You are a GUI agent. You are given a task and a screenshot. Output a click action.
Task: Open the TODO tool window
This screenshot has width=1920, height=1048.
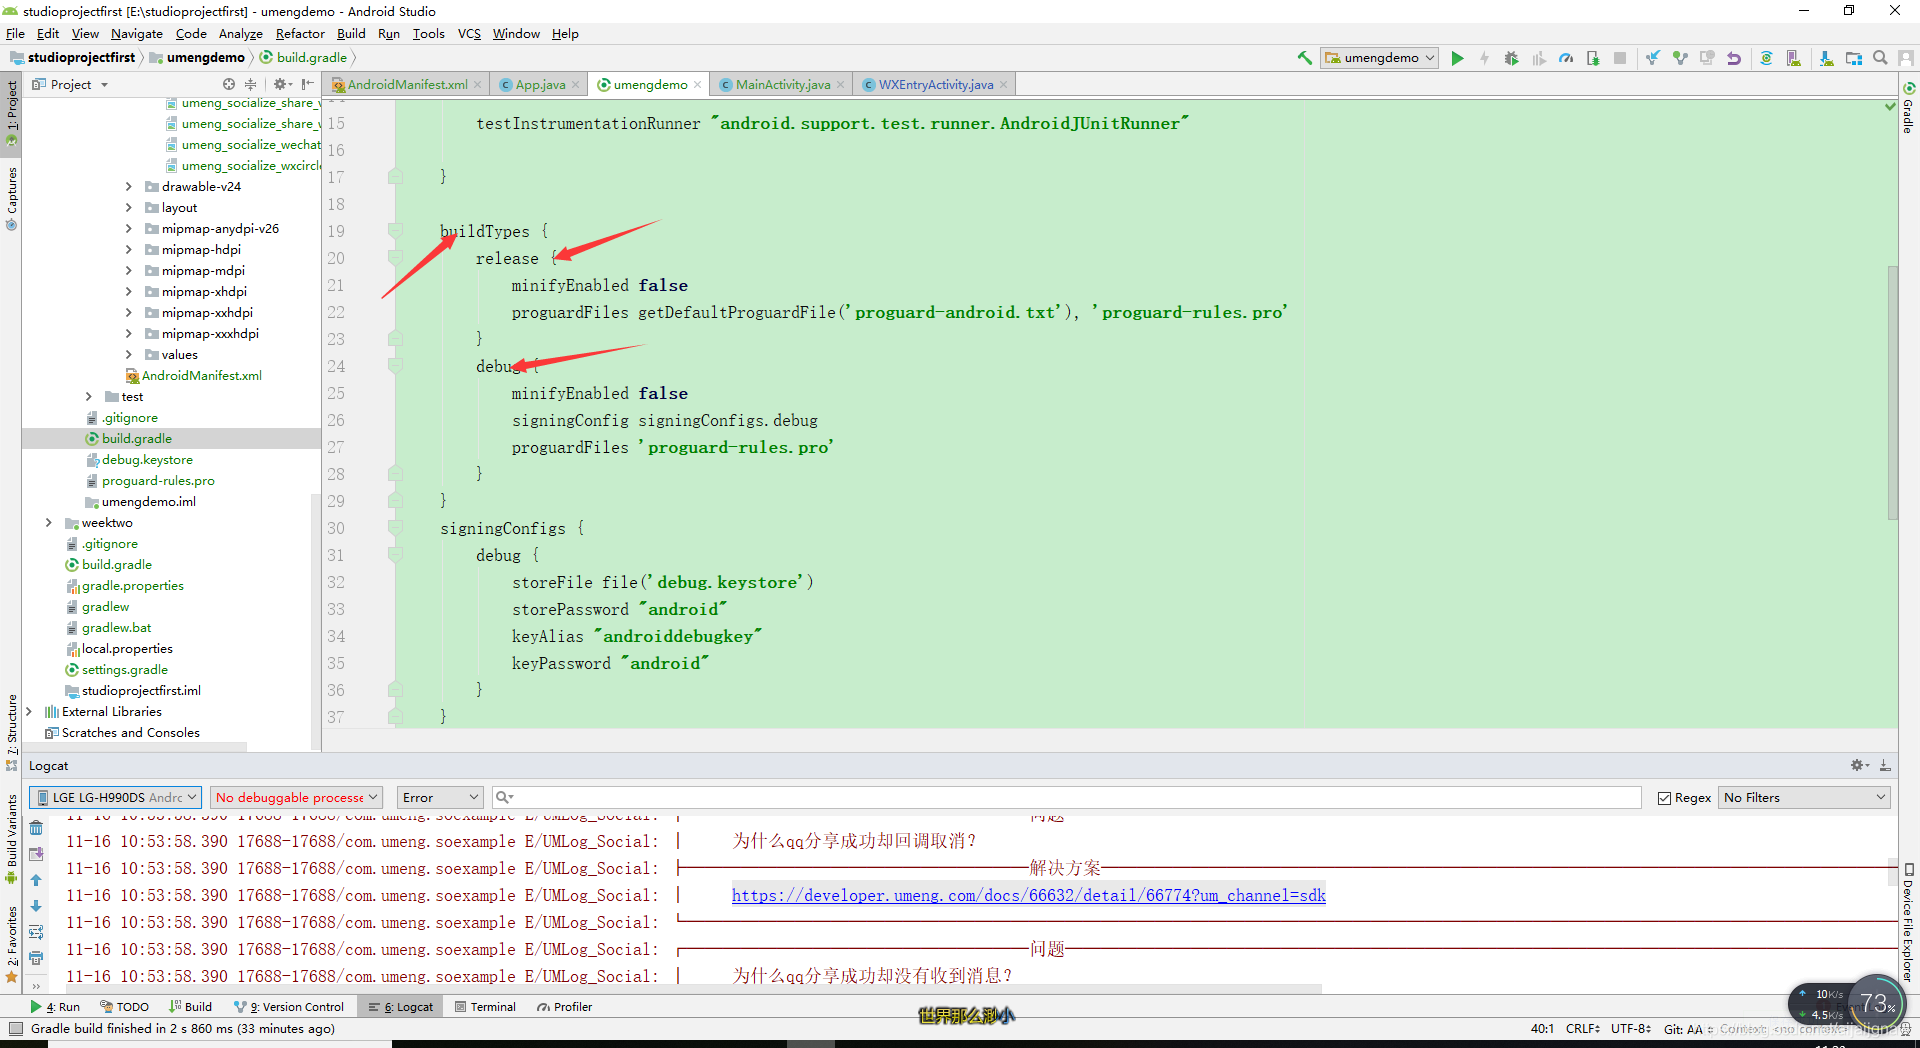[x=124, y=1007]
